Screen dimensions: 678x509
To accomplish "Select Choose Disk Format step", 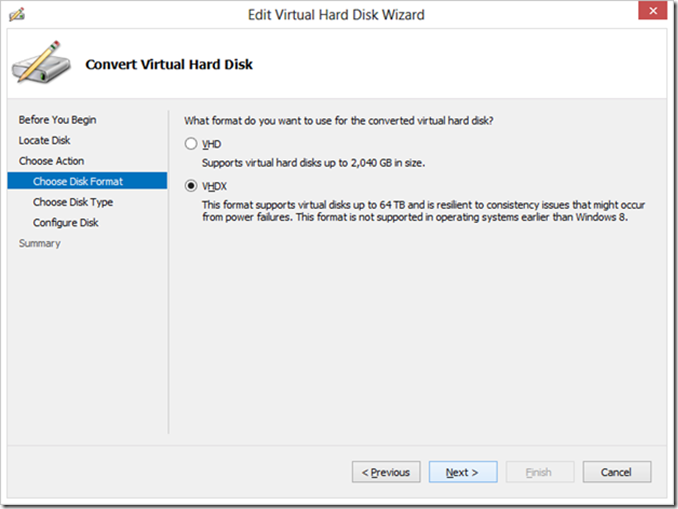I will (x=77, y=182).
